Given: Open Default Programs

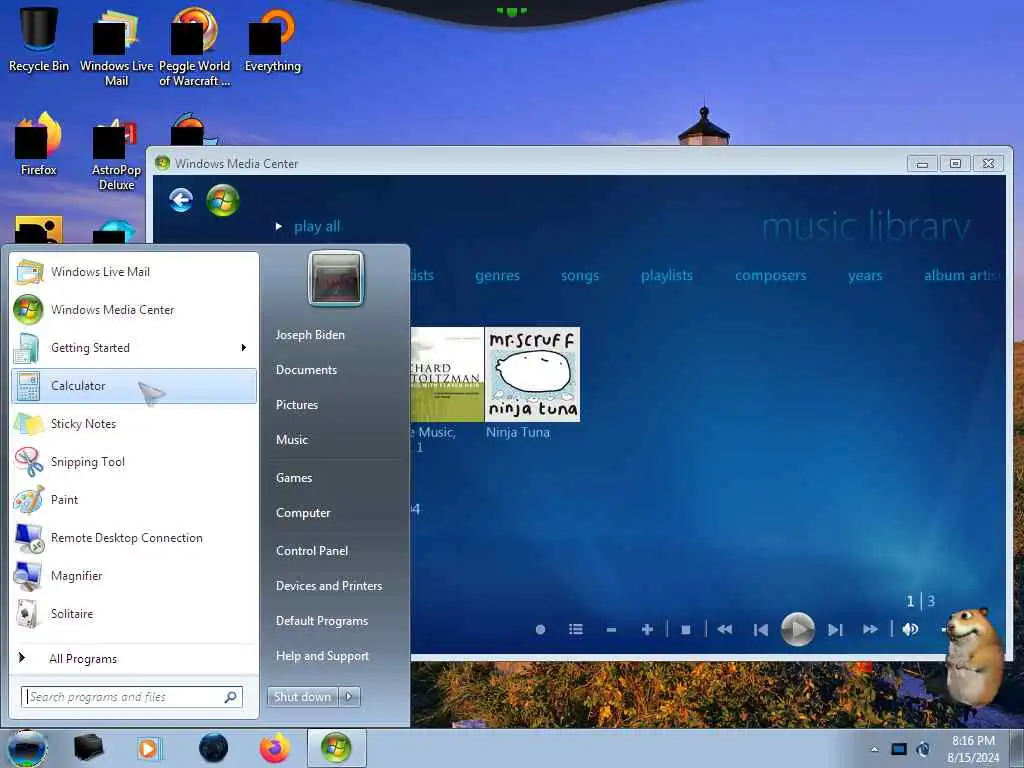Looking at the screenshot, I should tap(322, 621).
